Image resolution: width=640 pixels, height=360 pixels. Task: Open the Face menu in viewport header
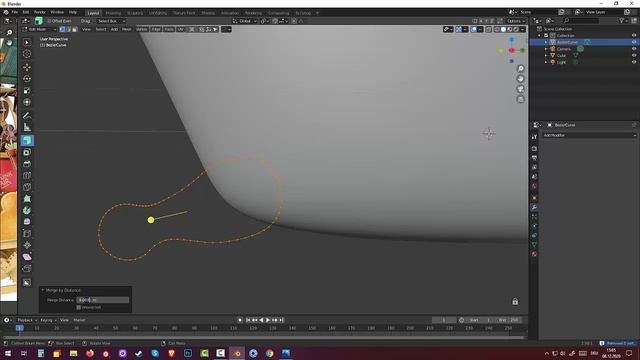[169, 29]
